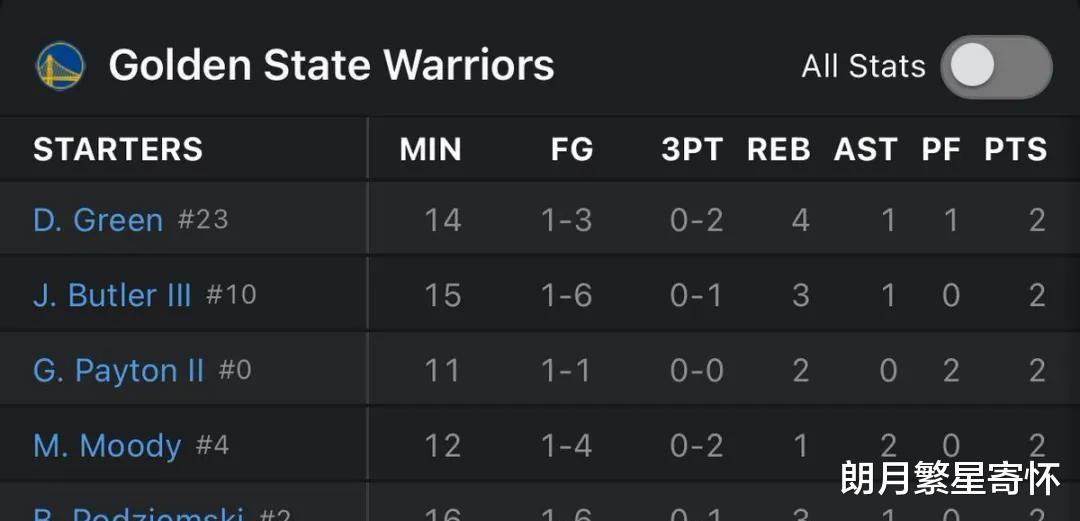Click the Golden State Warriors logo icon
This screenshot has width=1080, height=521.
[61, 66]
